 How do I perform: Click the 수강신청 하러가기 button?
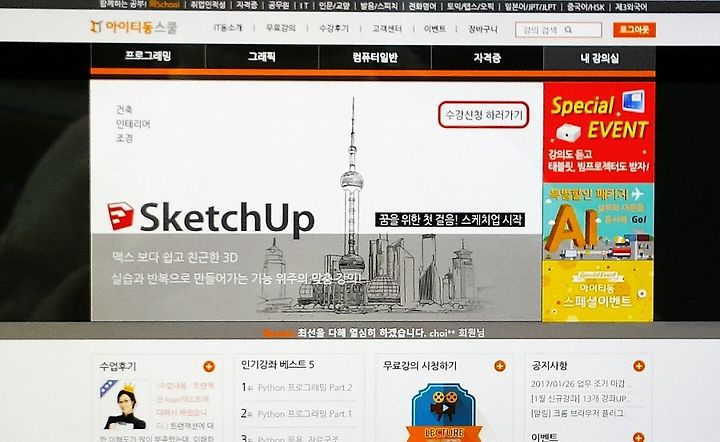coord(484,115)
